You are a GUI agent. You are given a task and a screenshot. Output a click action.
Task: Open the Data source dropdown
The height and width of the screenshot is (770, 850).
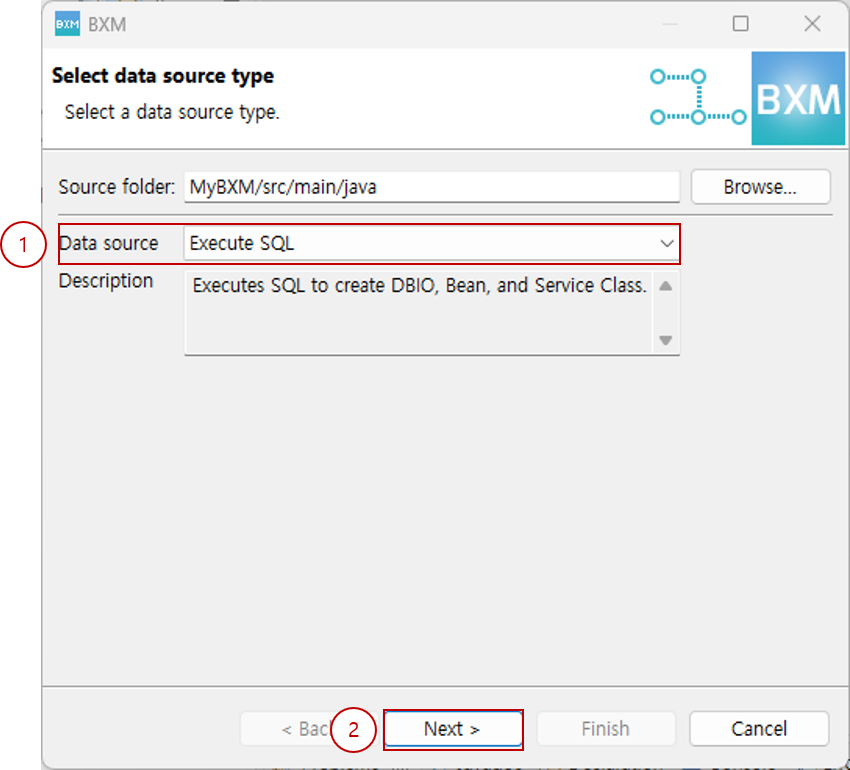430,243
